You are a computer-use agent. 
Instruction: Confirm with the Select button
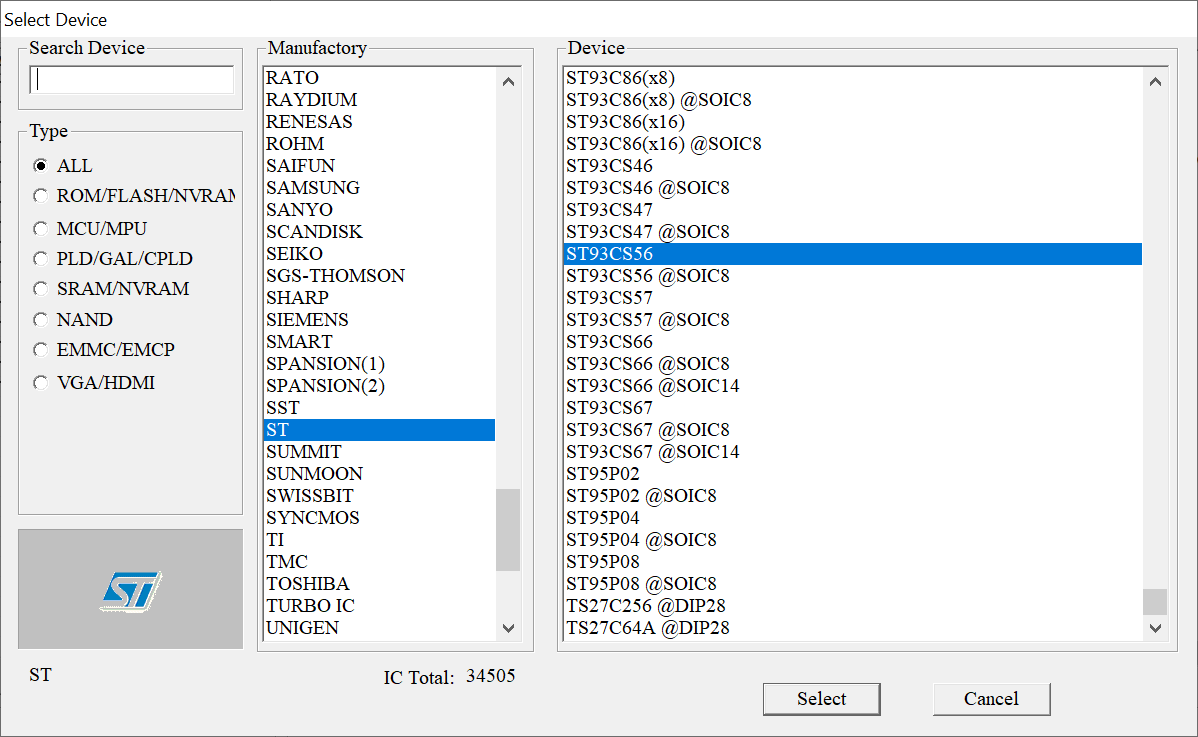(821, 699)
